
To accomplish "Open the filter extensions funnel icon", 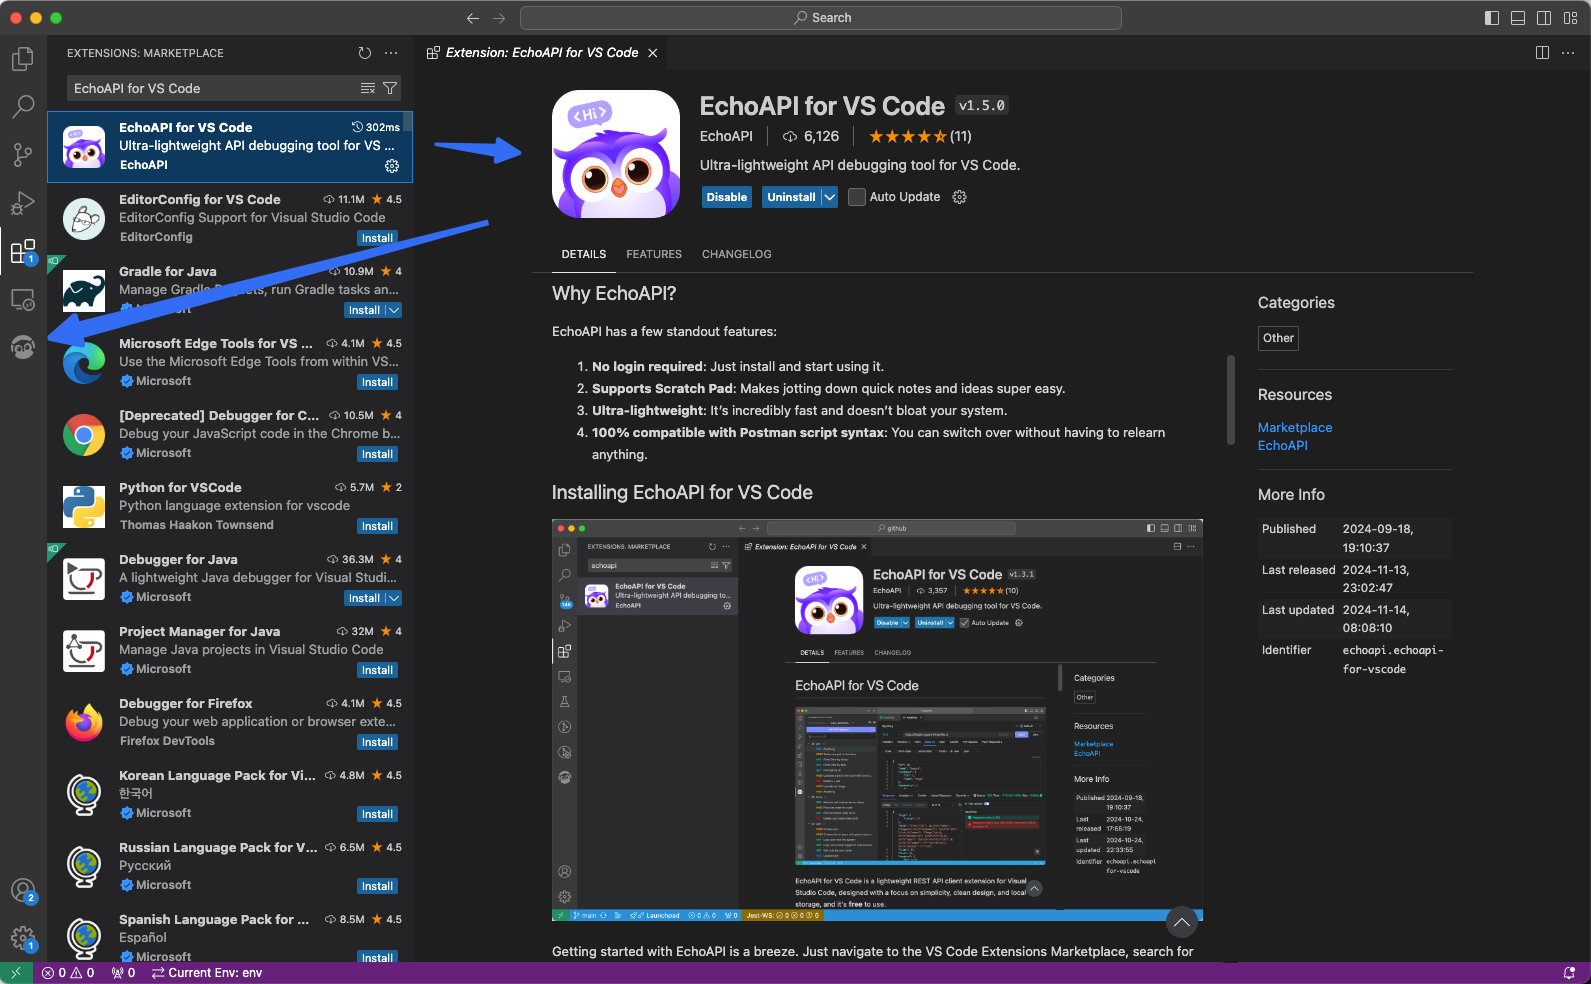I will 390,88.
